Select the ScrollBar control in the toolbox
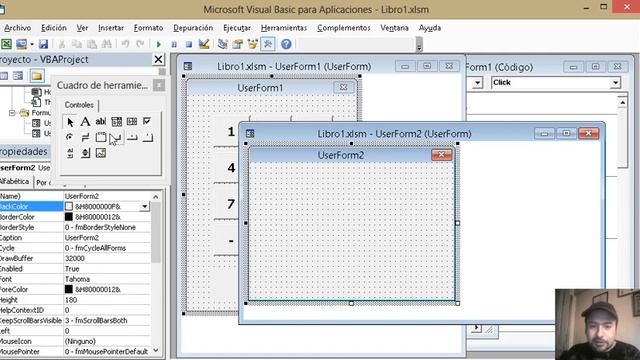The image size is (640, 360). tap(69, 153)
